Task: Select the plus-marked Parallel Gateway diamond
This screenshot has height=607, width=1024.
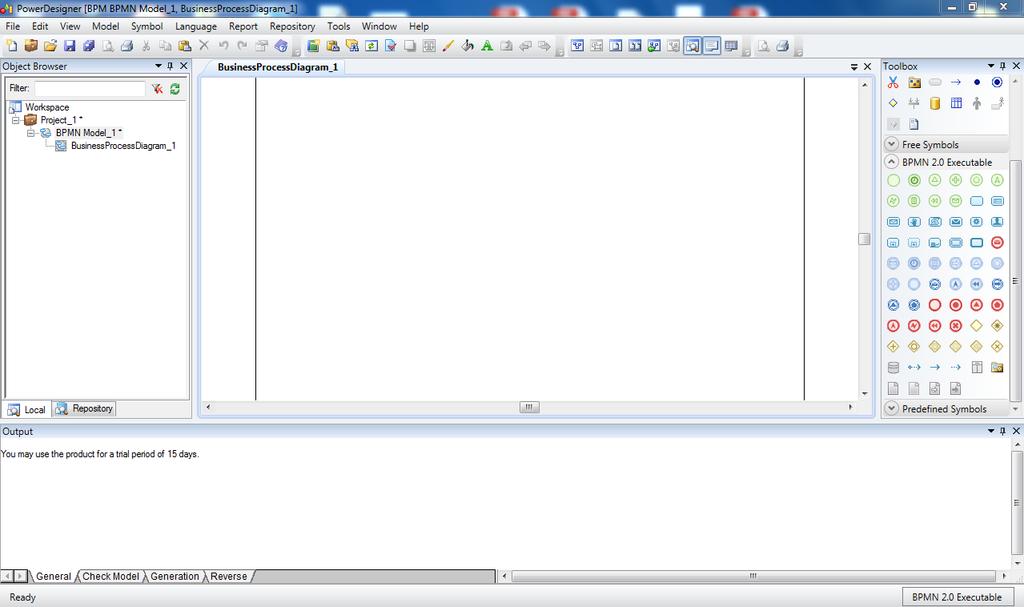Action: coord(893,346)
